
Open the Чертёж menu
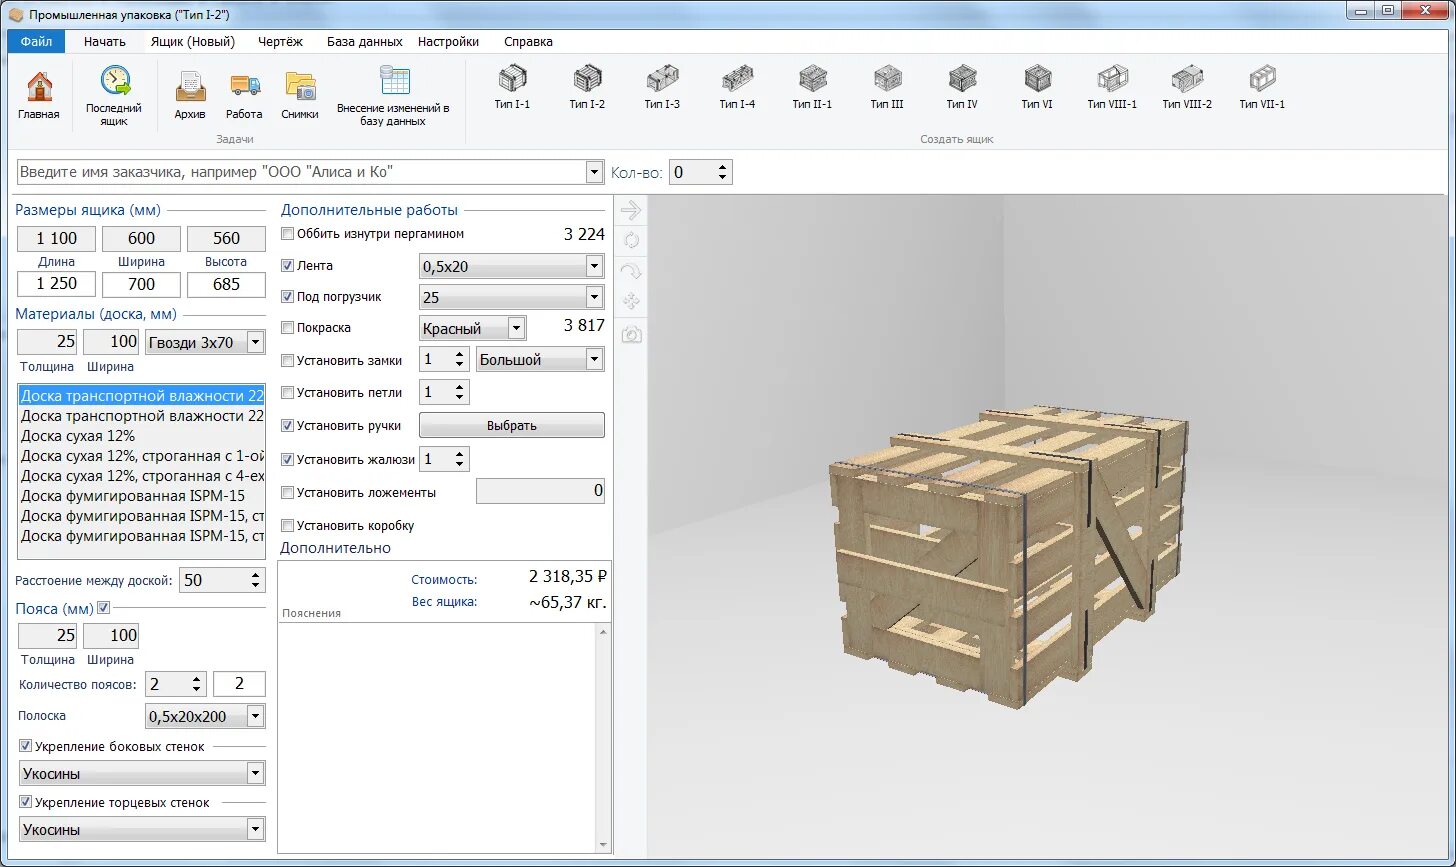tap(280, 42)
